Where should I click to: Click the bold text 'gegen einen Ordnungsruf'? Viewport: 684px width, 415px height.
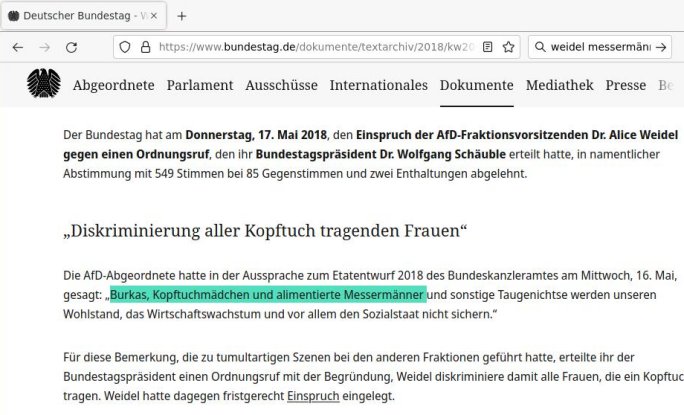point(136,154)
